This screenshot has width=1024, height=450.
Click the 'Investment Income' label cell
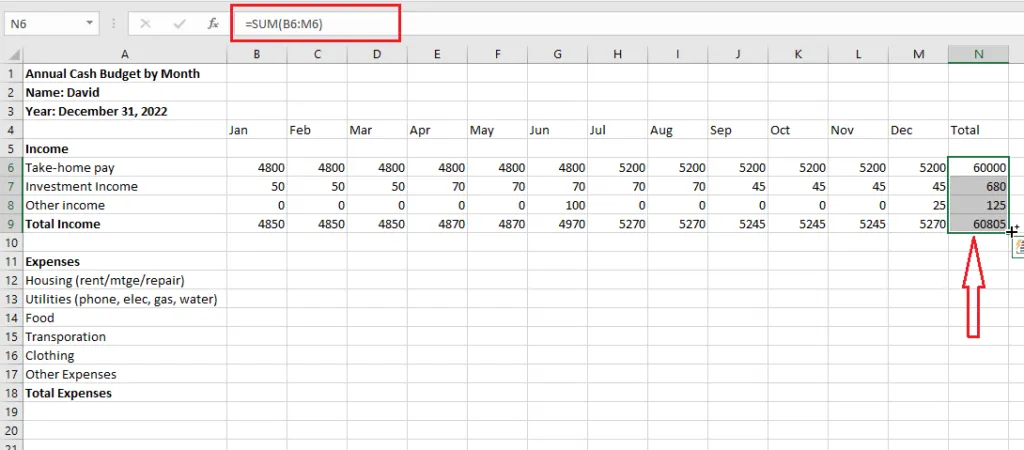pyautogui.click(x=125, y=187)
